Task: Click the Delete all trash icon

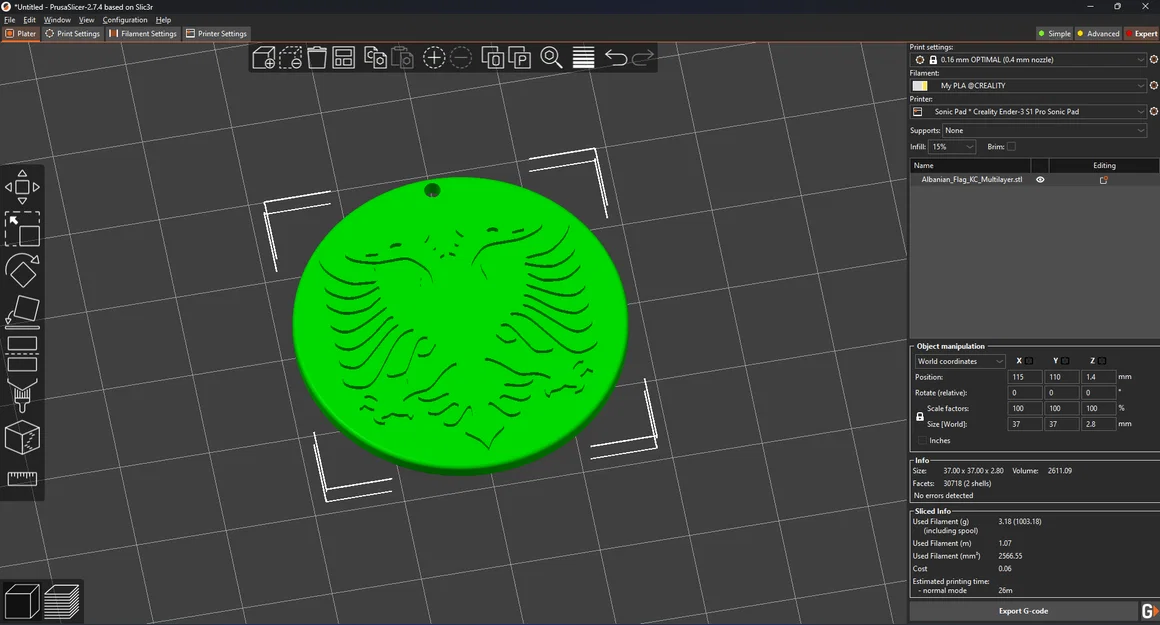Action: click(x=317, y=58)
